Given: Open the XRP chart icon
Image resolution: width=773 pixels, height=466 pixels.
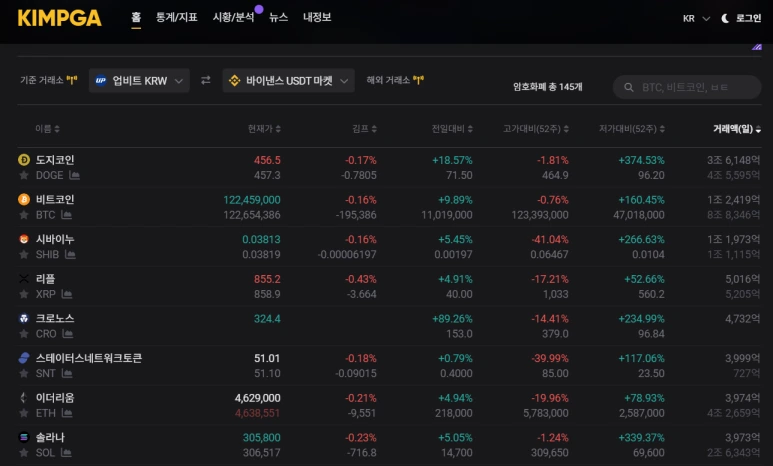Looking at the screenshot, I should coord(67,294).
